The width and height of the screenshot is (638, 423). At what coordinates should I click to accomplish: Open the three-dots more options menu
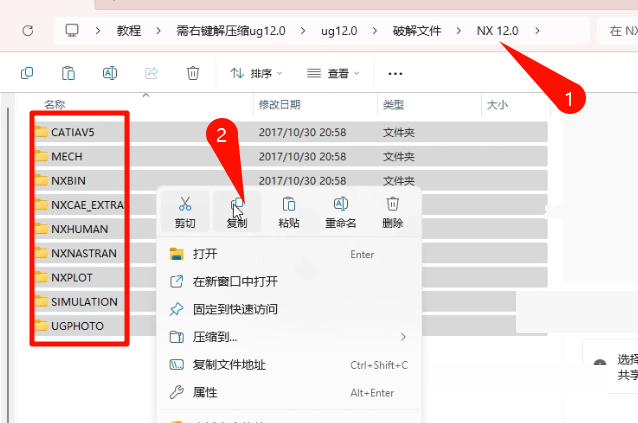(395, 74)
